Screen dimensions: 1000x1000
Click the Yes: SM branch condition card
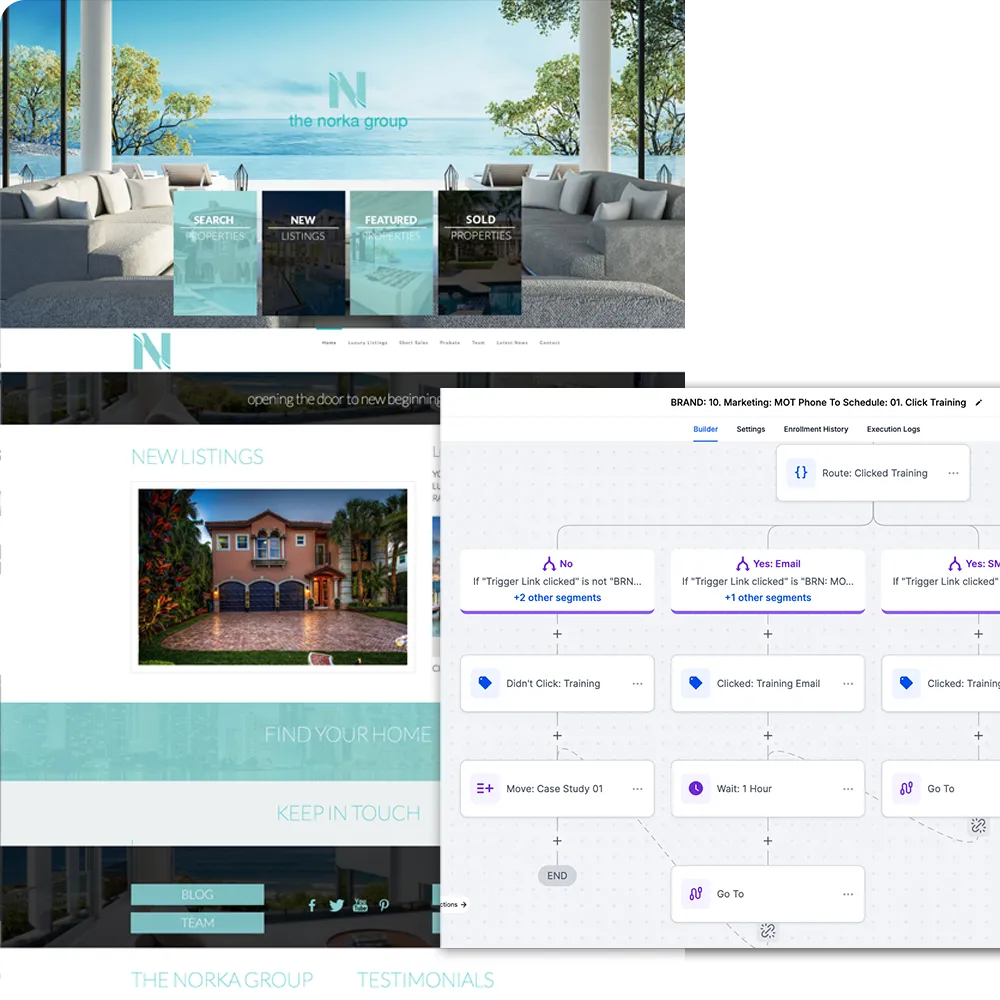pos(941,580)
